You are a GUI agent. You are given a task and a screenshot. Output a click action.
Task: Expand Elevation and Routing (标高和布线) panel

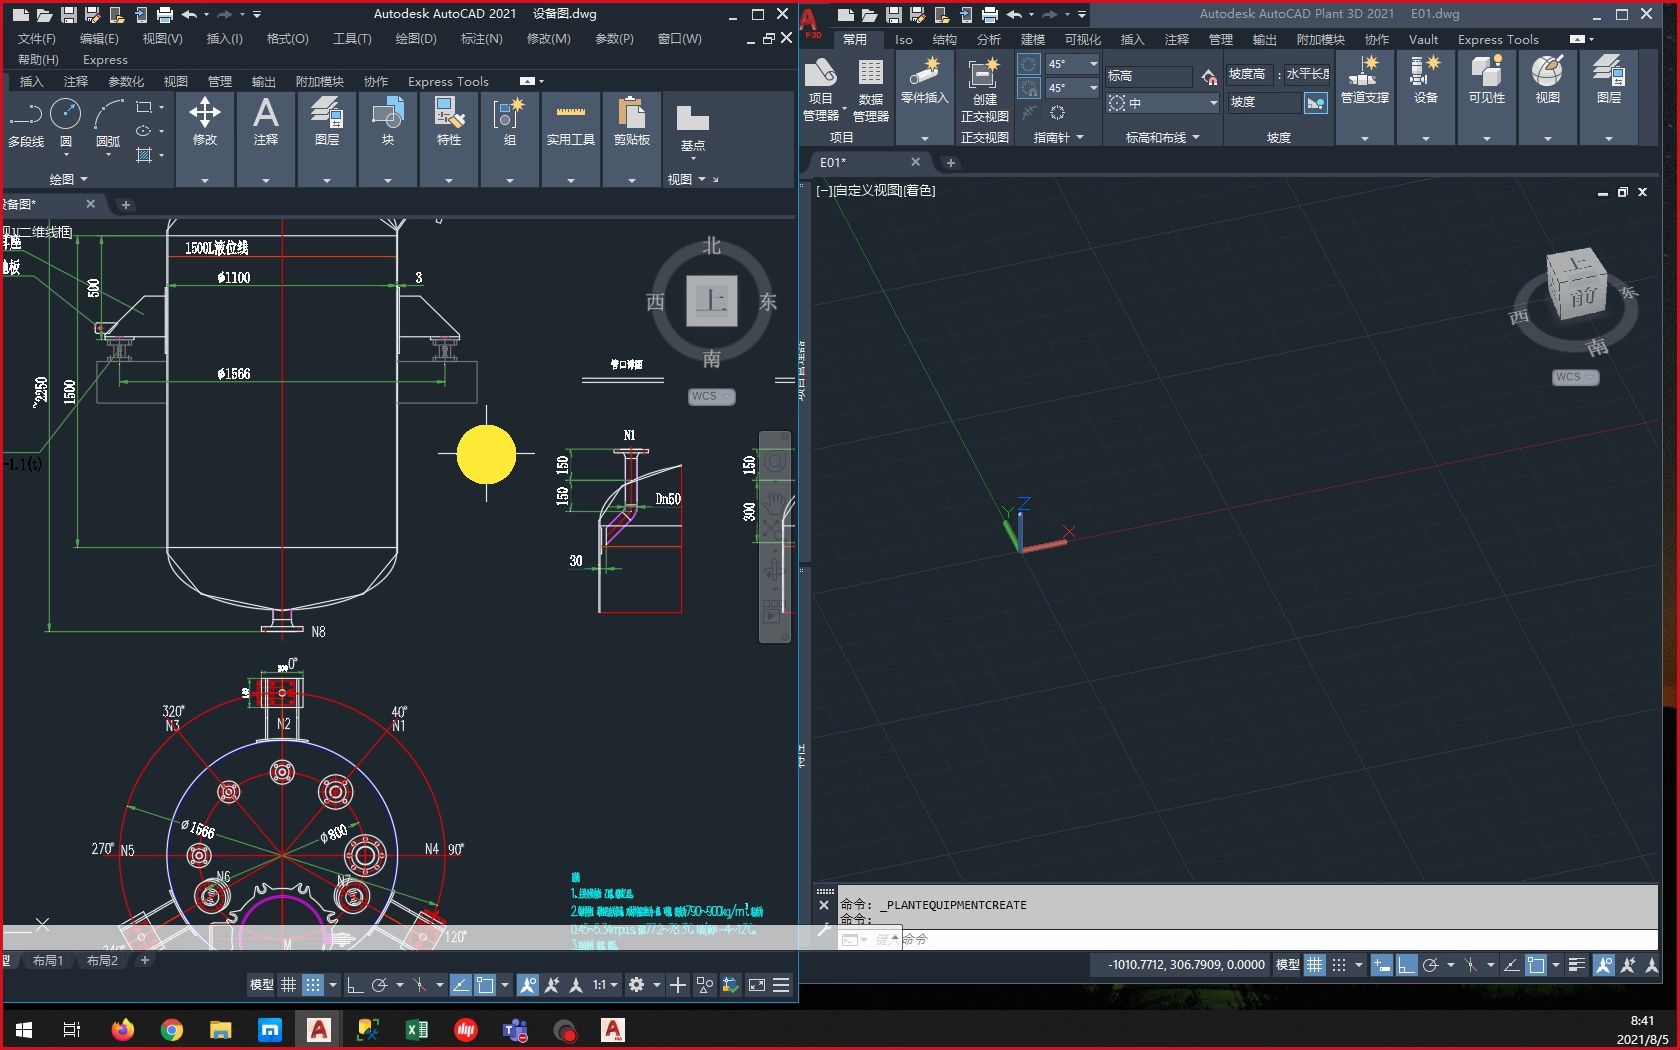1162,137
